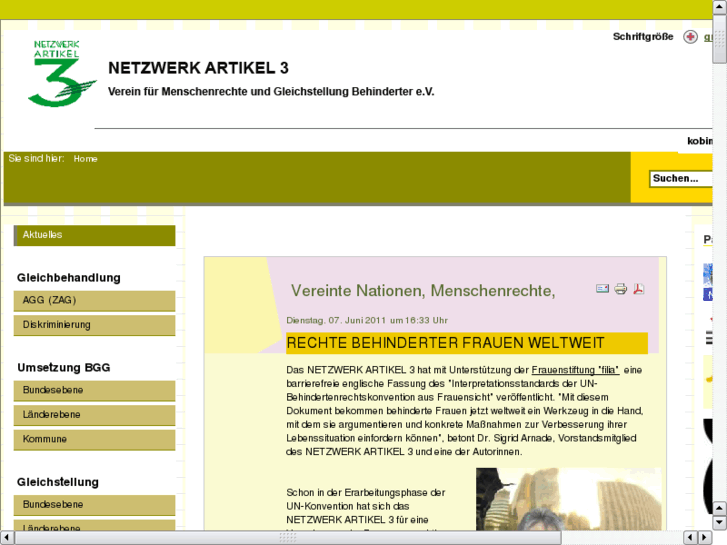Click the vertical scrollbar thumb
Screen dimensions: 727x545
coord(719,39)
